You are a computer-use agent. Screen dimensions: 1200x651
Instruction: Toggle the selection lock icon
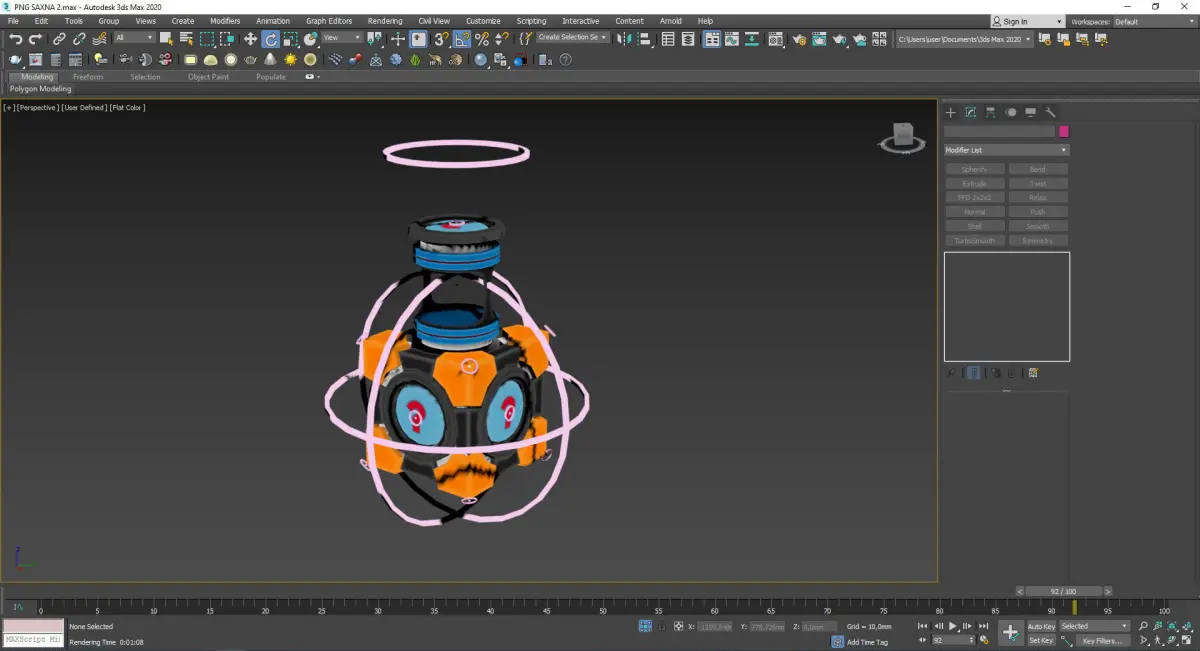(x=662, y=626)
